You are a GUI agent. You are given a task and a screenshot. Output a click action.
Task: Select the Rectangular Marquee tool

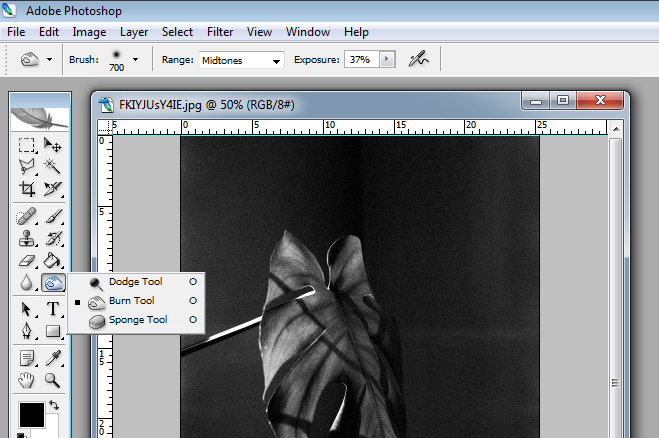point(28,146)
